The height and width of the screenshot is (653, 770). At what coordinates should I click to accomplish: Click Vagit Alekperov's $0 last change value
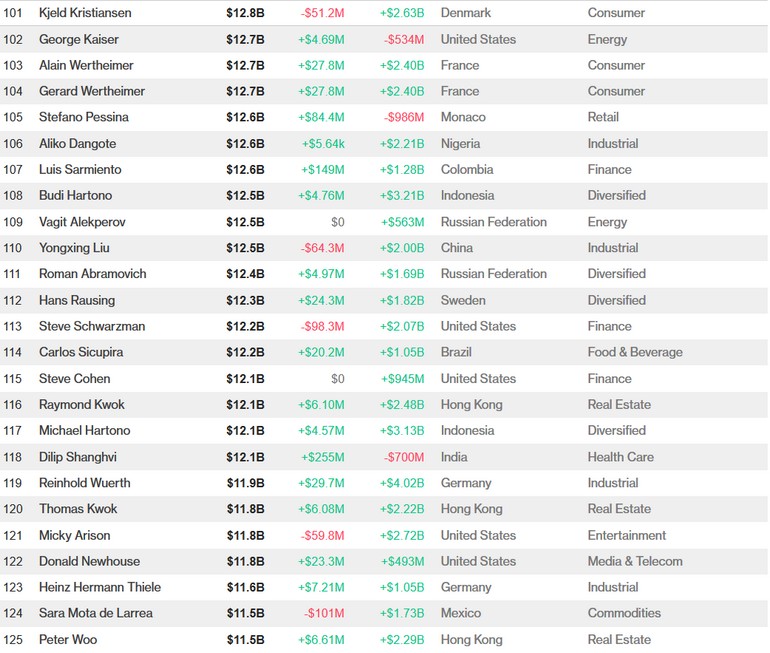337,222
